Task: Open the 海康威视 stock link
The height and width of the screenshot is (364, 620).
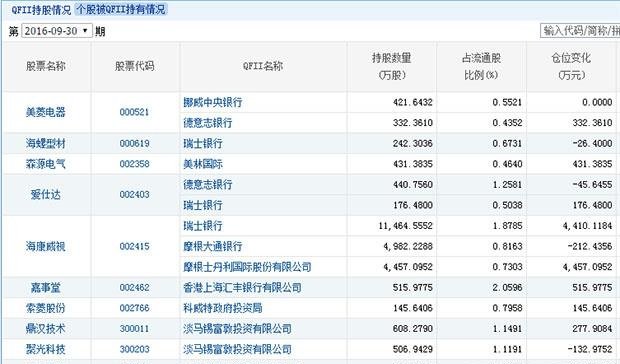Action: click(45, 247)
